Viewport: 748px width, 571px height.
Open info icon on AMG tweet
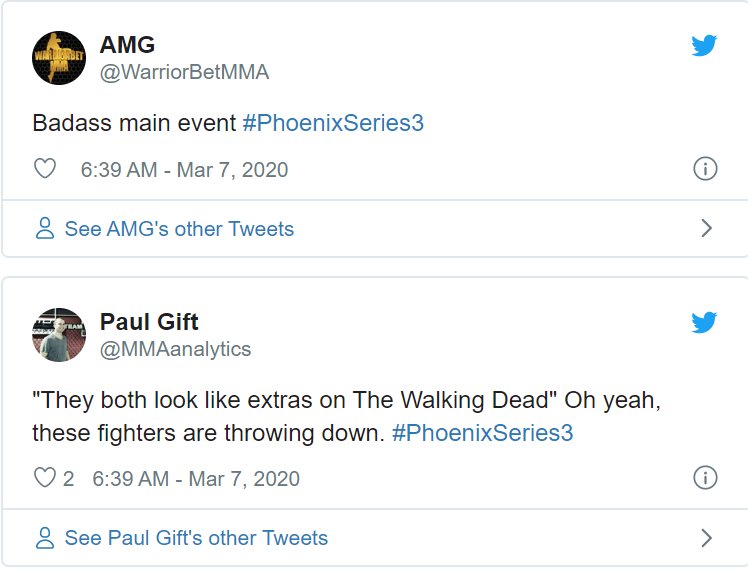705,169
